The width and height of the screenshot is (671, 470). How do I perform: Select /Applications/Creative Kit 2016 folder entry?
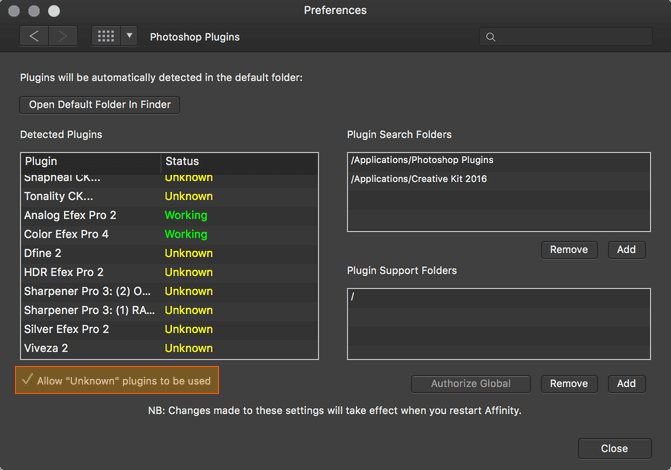[x=499, y=179]
